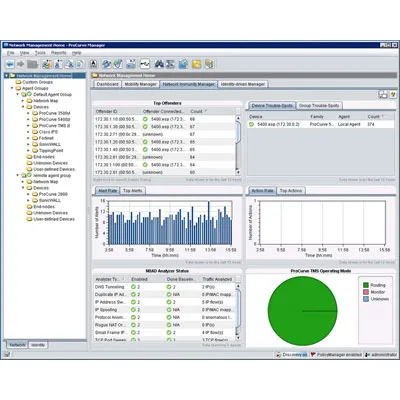Click the Discovery status bar icon

click(279, 355)
